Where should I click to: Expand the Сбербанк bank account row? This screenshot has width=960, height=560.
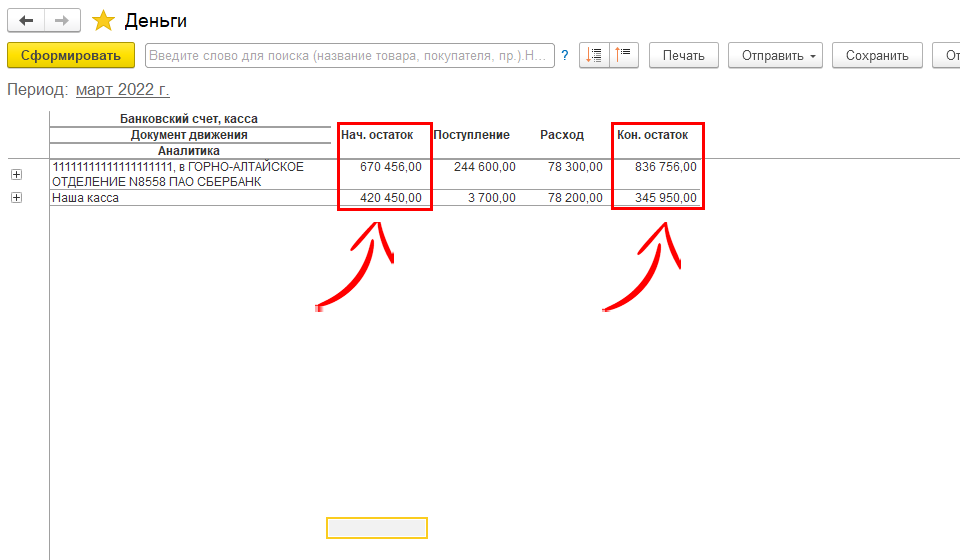(x=16, y=174)
